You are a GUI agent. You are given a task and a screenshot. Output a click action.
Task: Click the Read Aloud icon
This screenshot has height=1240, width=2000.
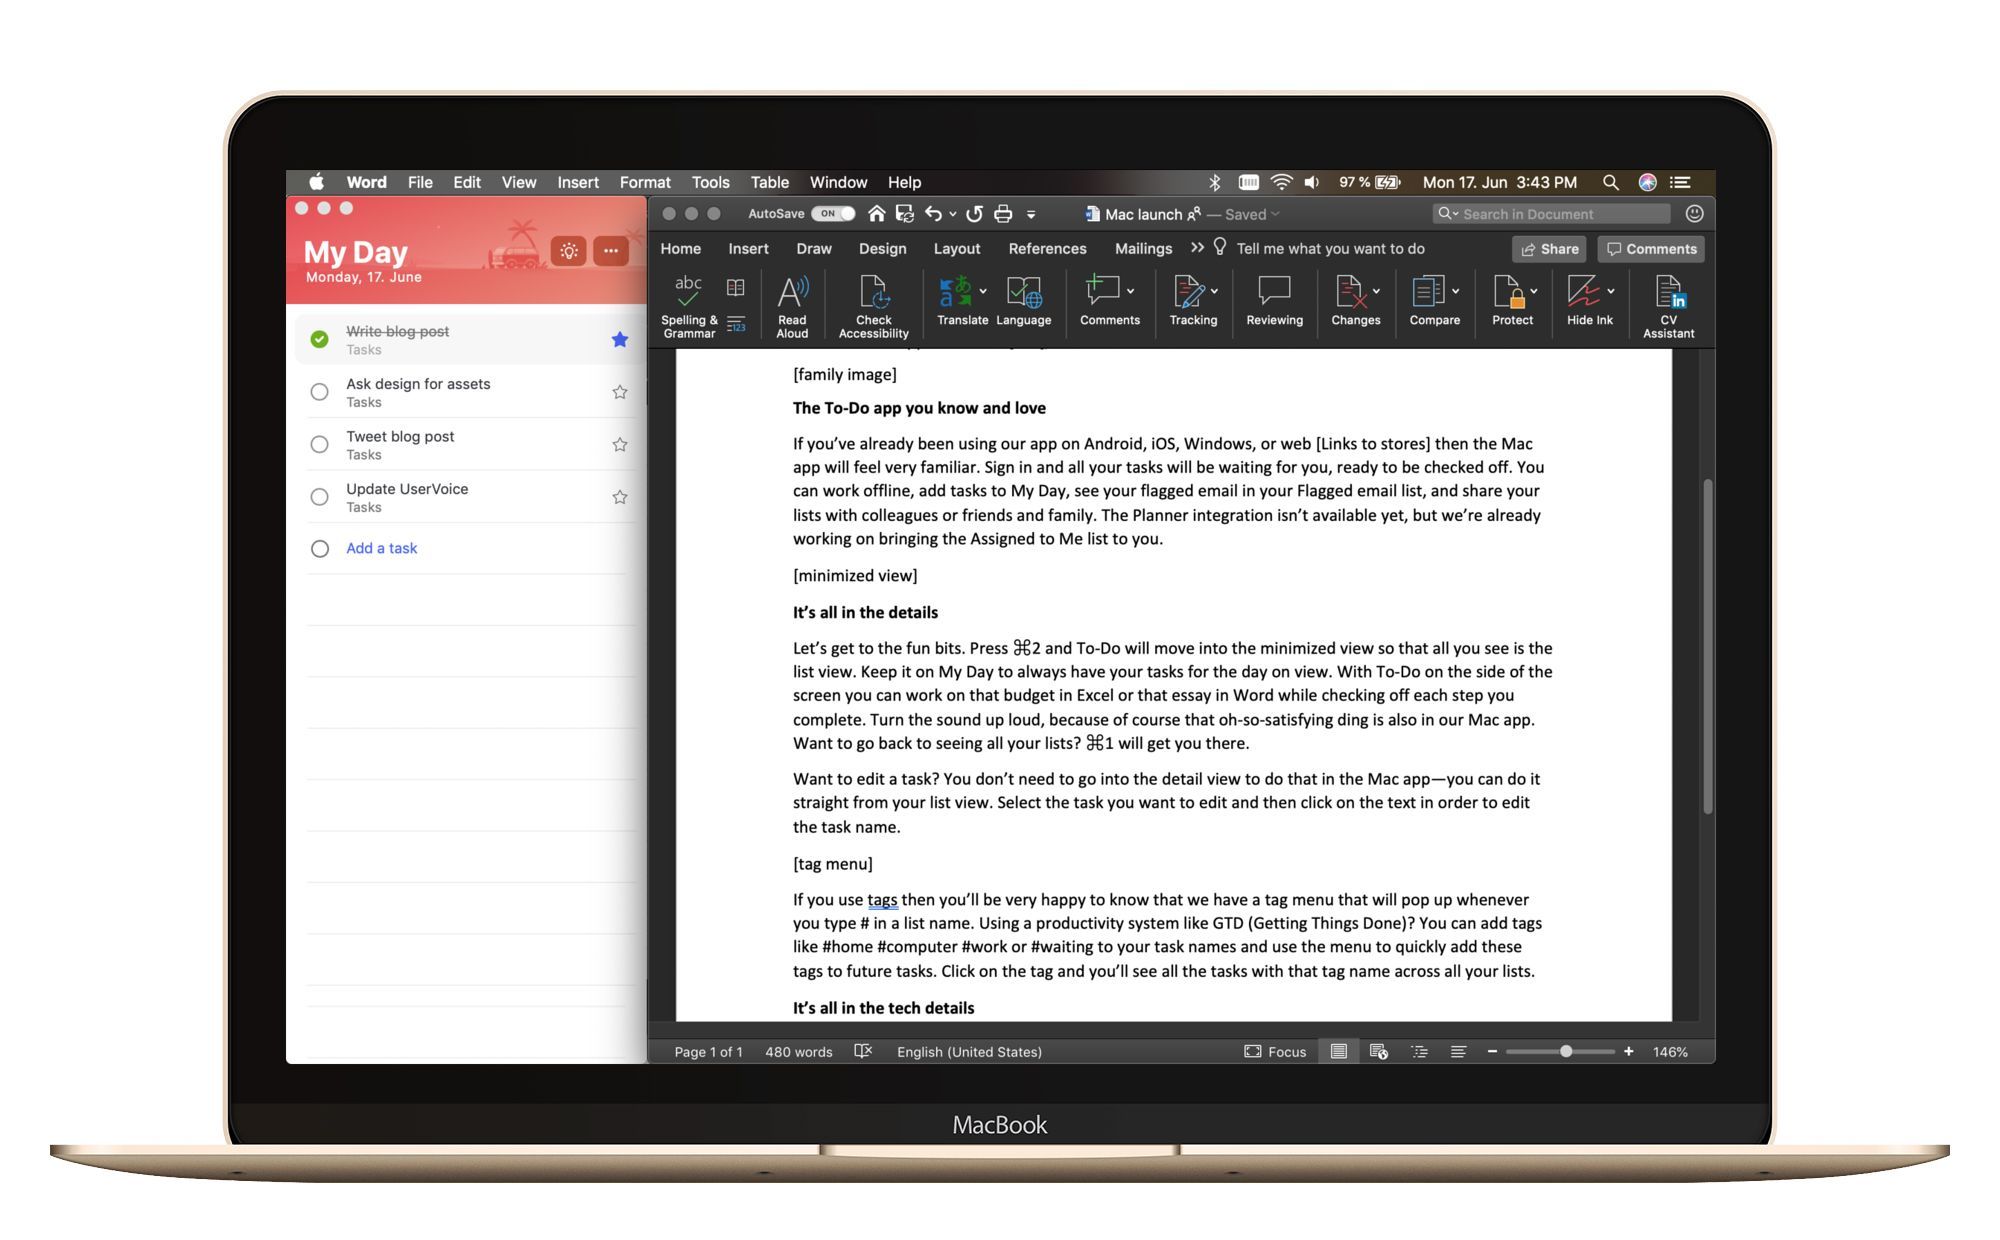click(792, 294)
